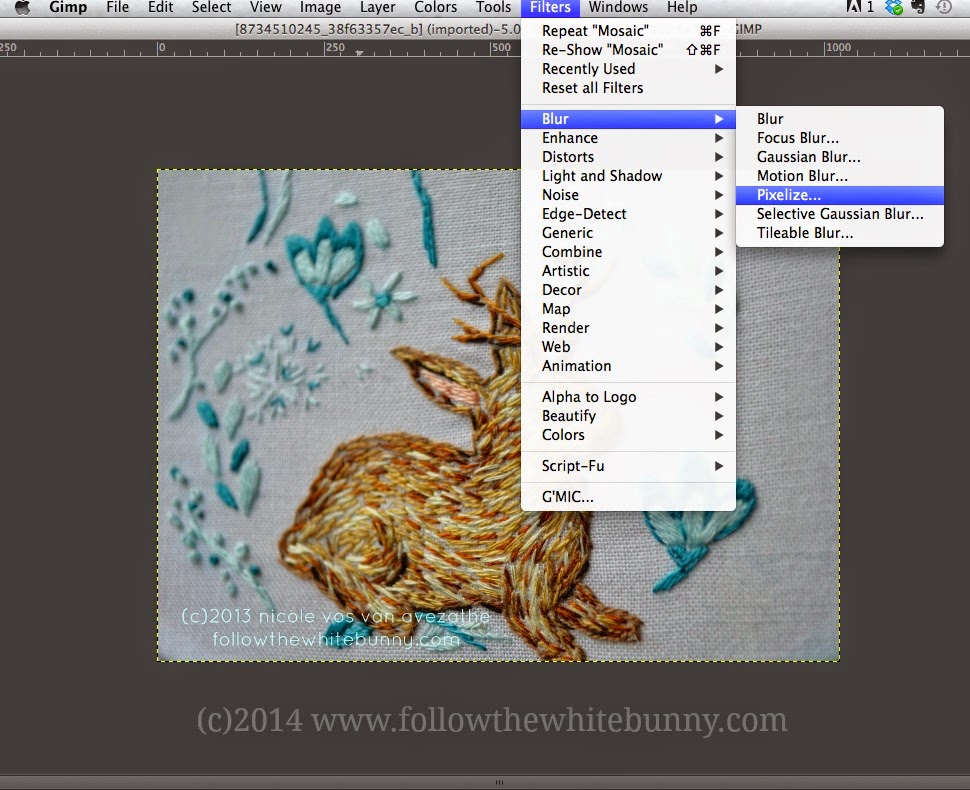970x790 pixels.
Task: Select the Pixelize... filter
Action: [x=839, y=195]
